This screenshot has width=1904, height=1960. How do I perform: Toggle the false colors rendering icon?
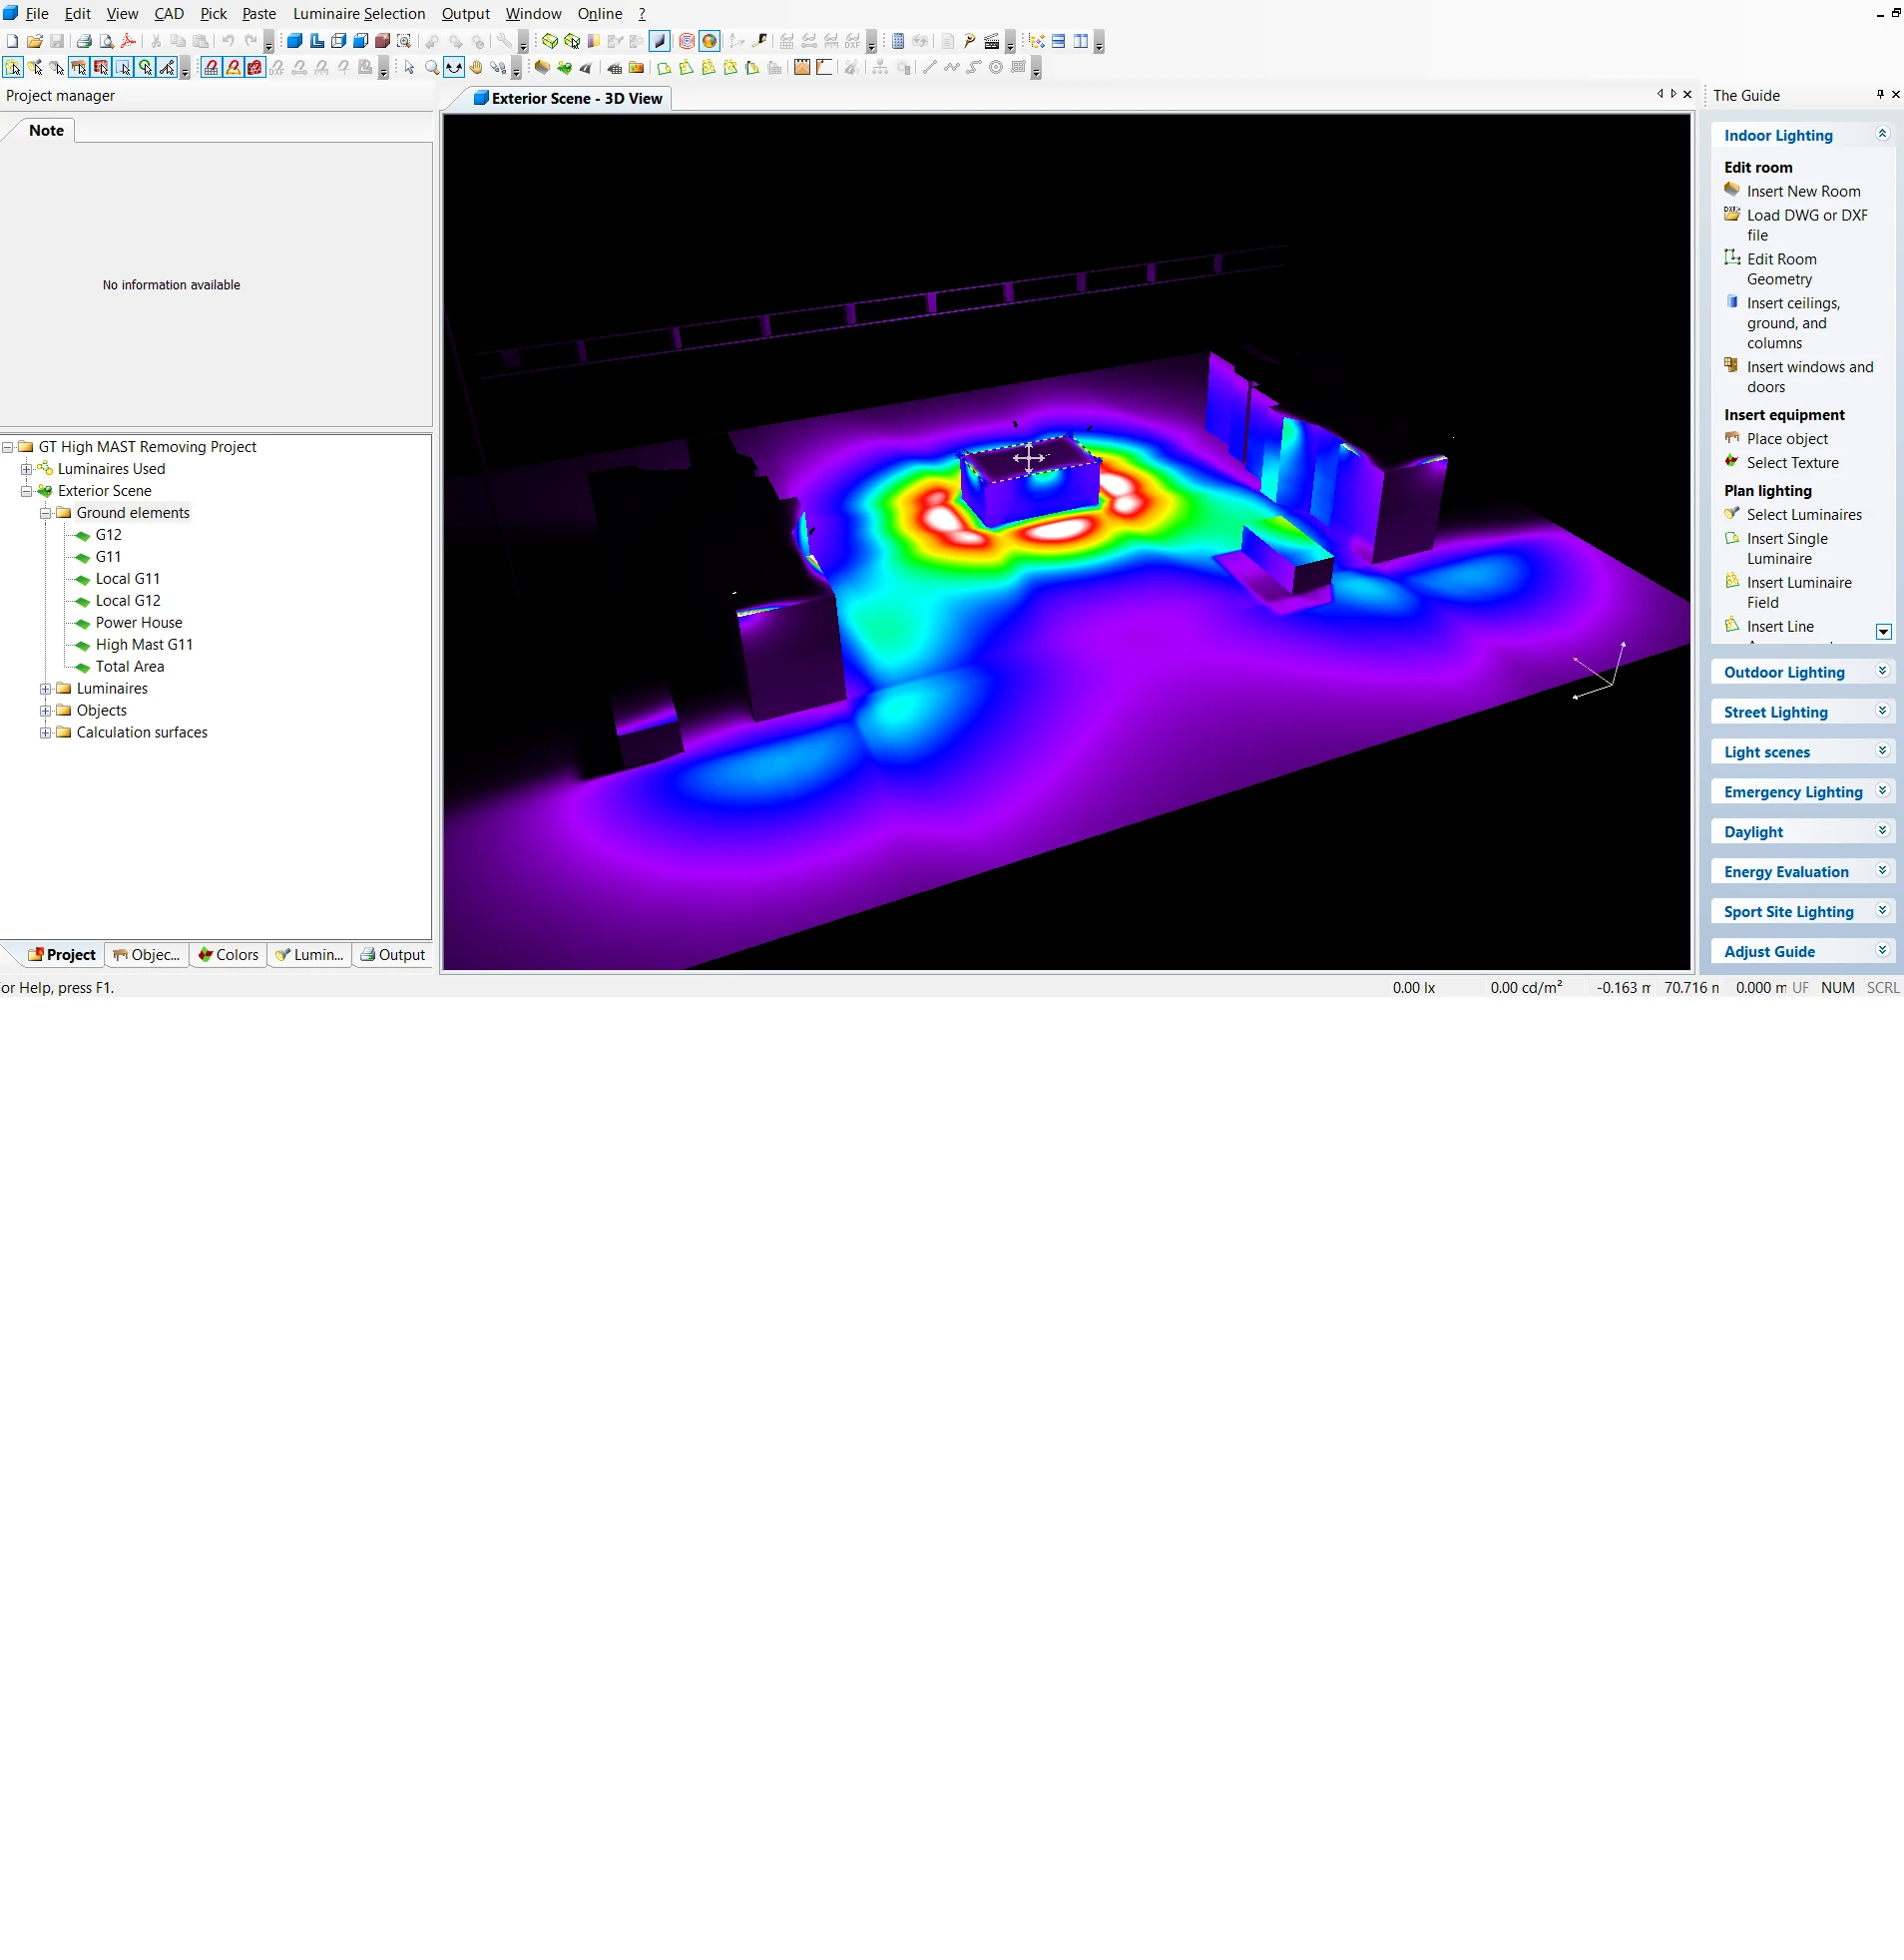(x=709, y=41)
